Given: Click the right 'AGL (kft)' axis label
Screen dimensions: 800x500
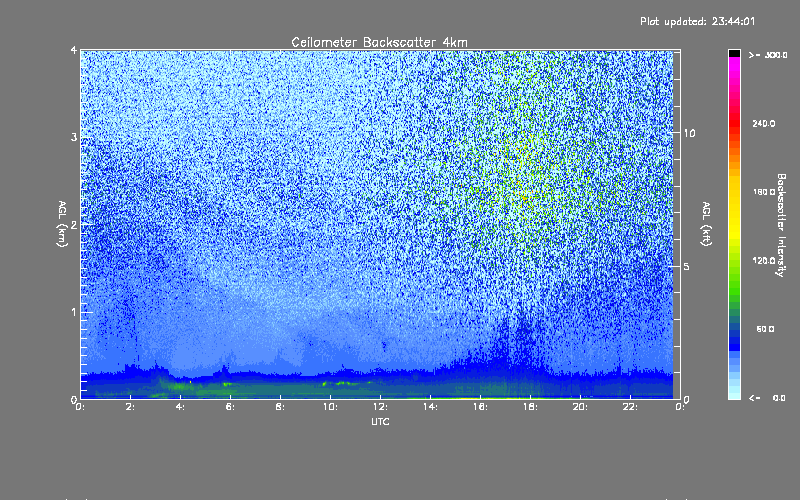Looking at the screenshot, I should click(x=707, y=224).
